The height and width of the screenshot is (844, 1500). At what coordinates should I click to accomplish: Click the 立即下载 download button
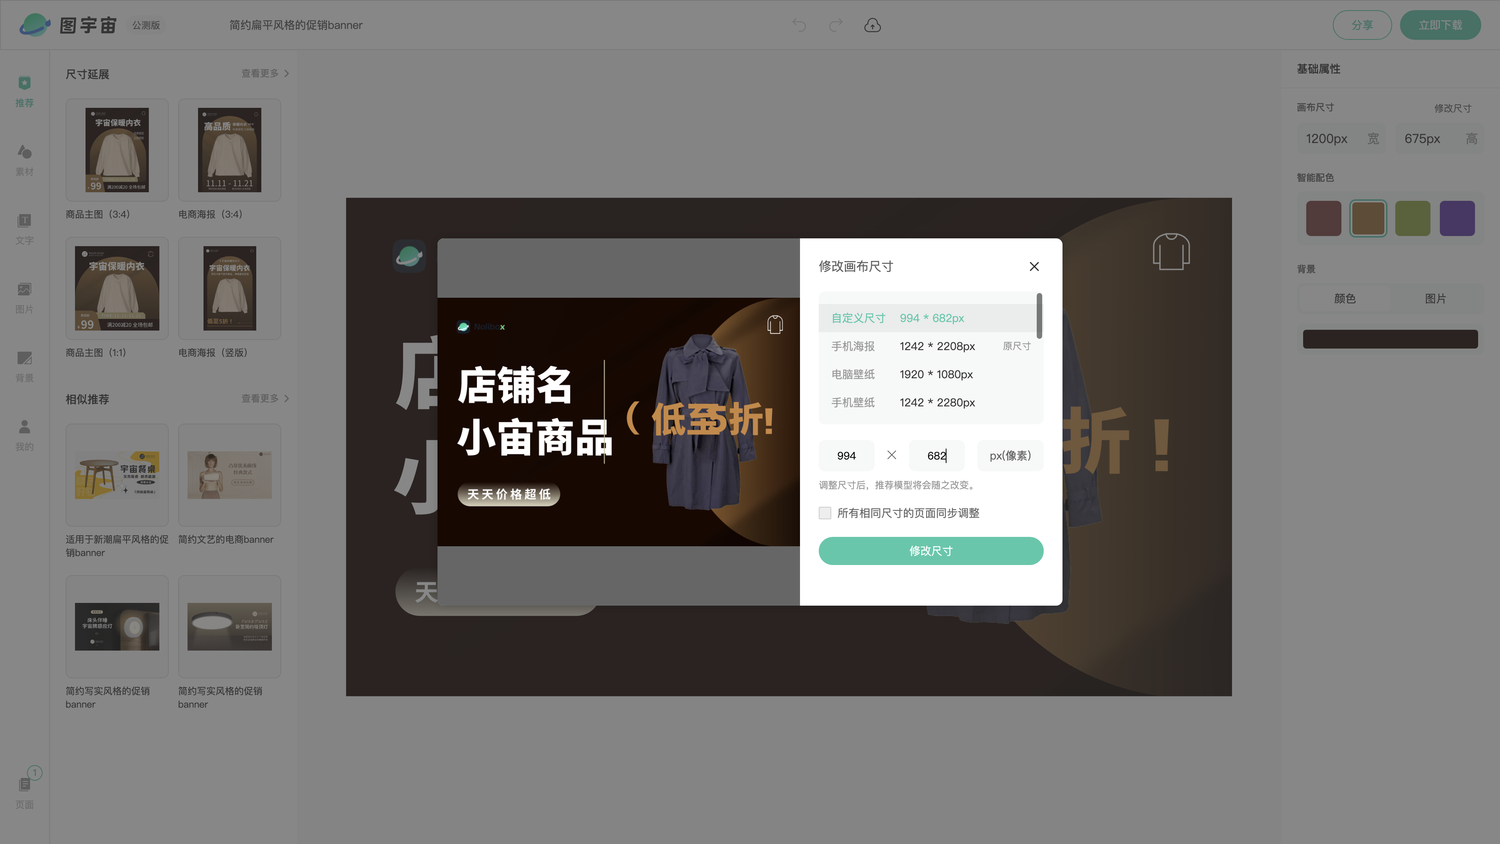(1440, 25)
